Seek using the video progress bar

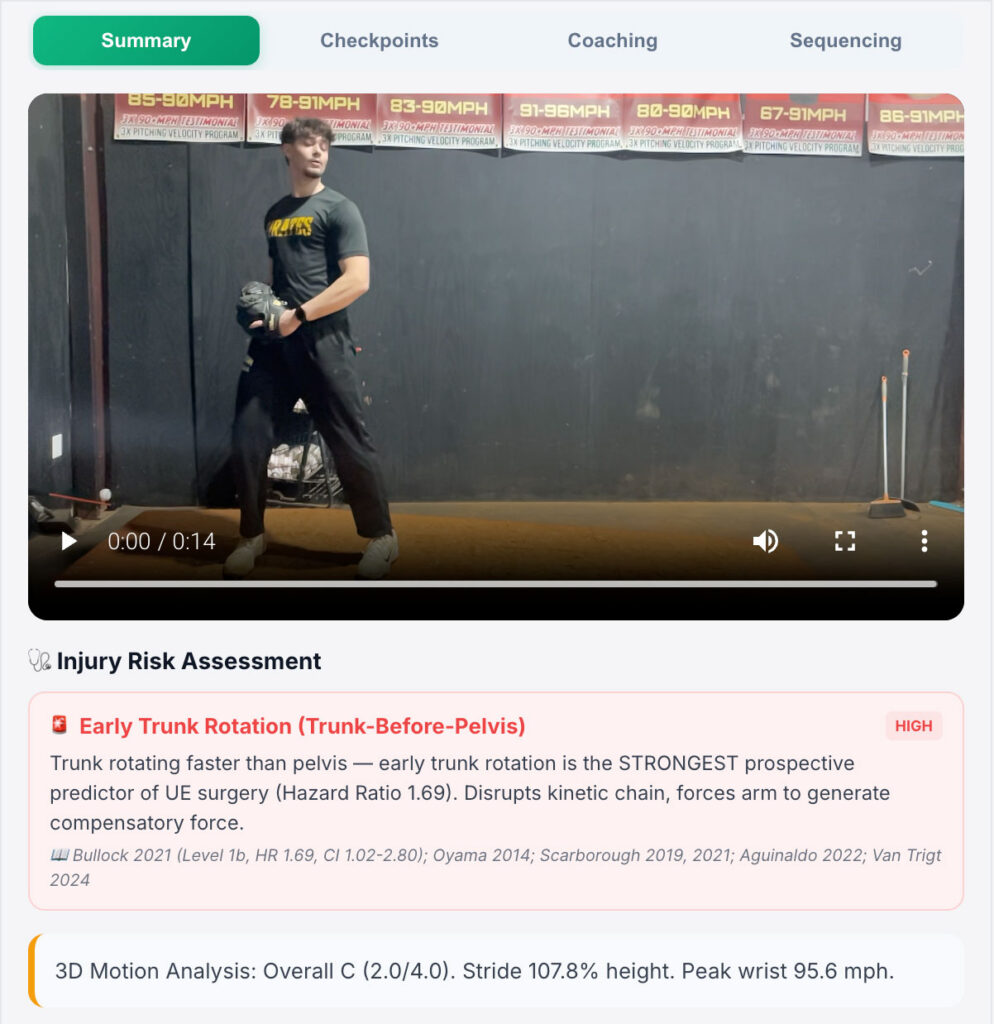click(496, 584)
